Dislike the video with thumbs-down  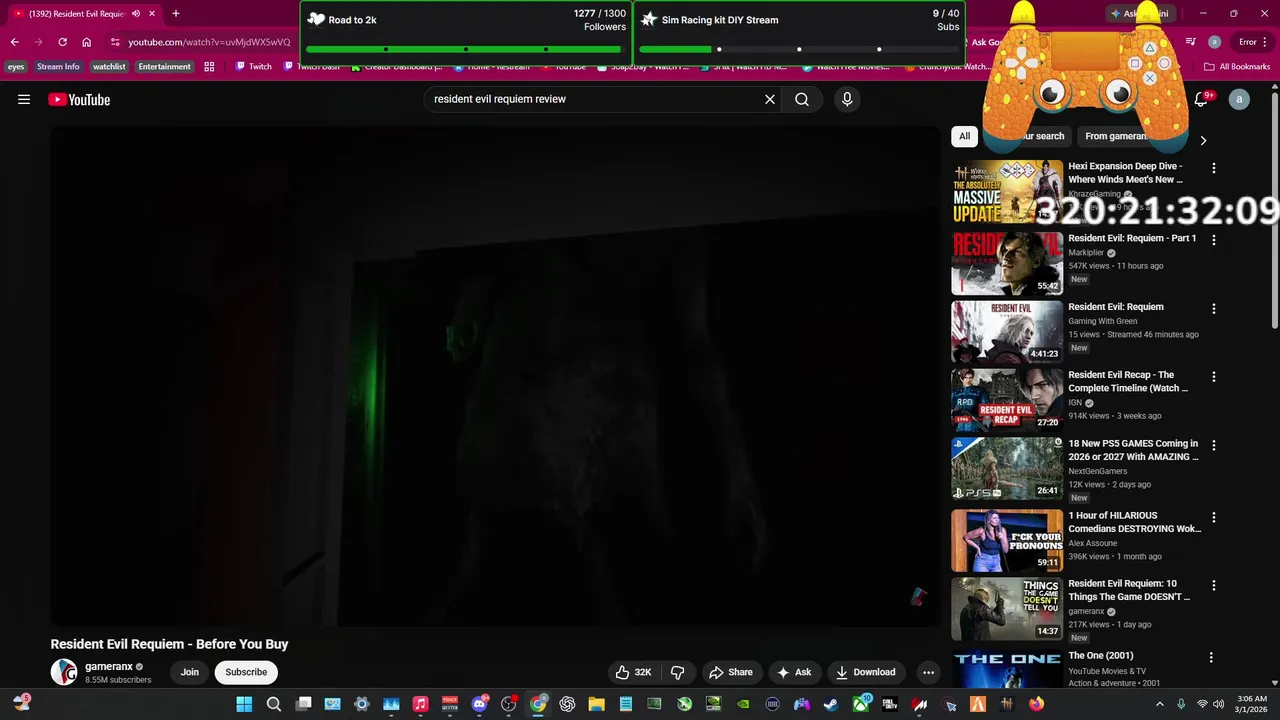tap(678, 672)
